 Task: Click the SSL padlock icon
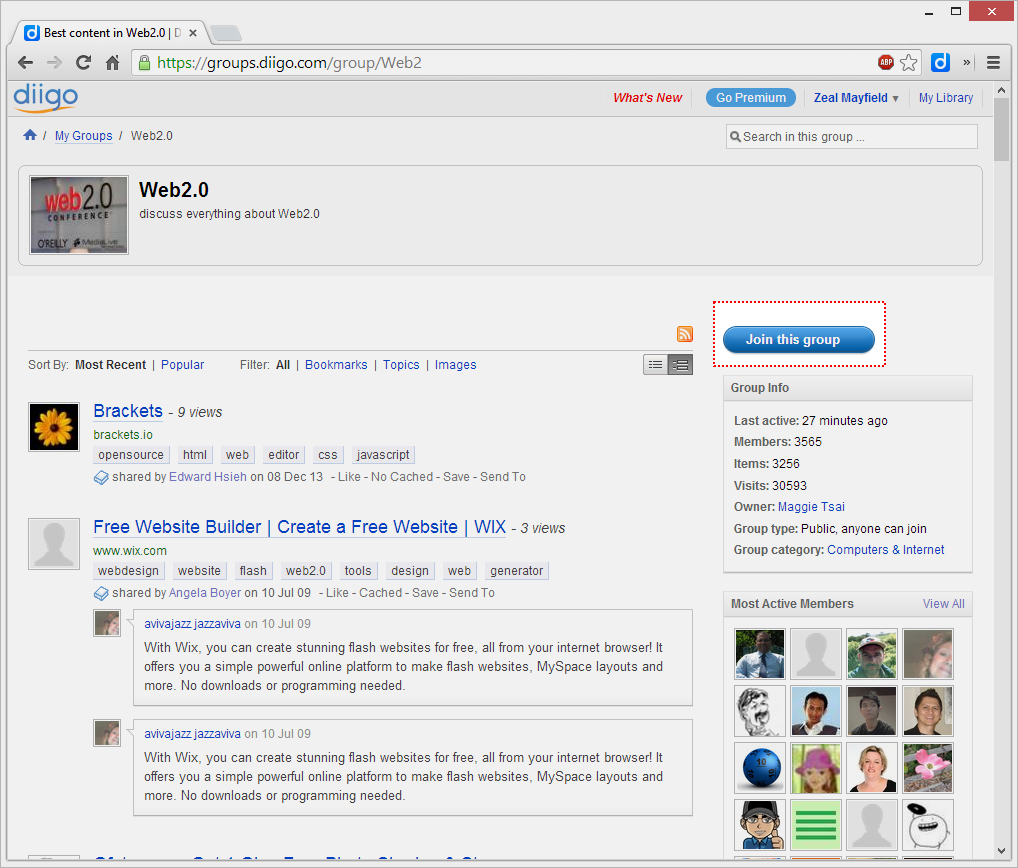point(144,62)
